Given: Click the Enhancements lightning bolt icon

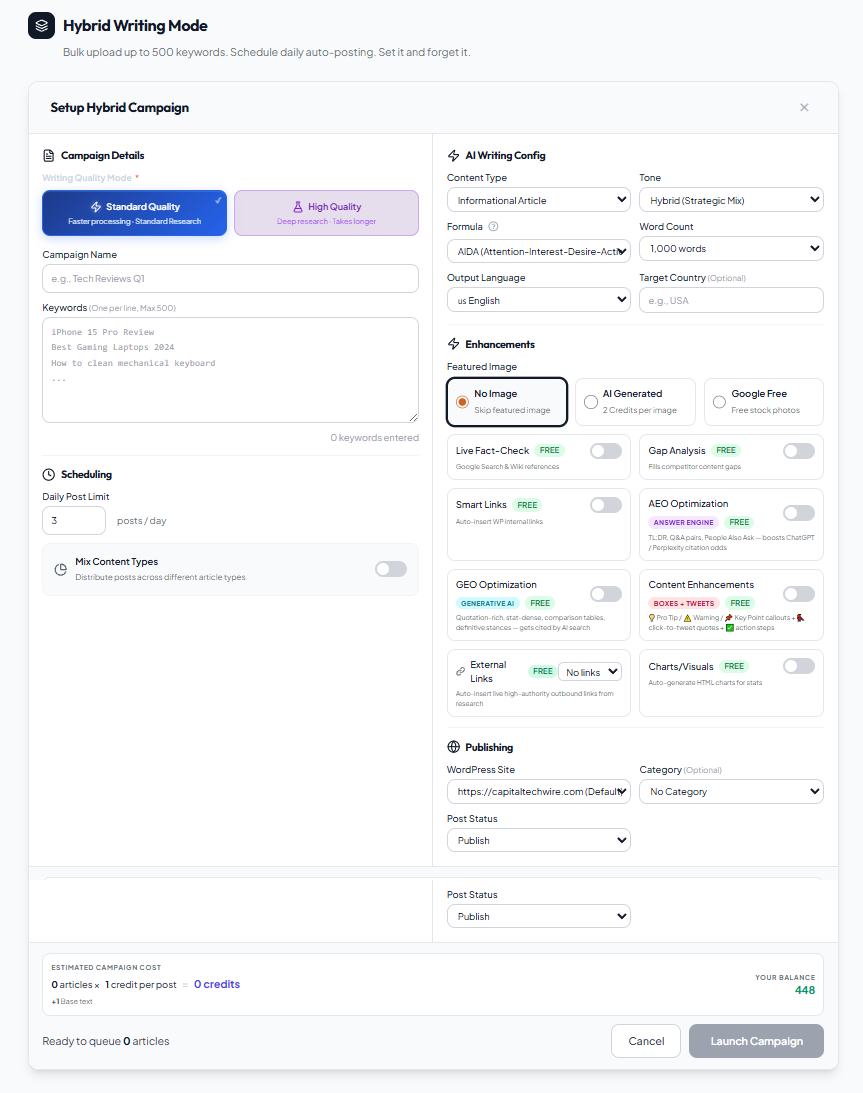Looking at the screenshot, I should click(x=453, y=344).
